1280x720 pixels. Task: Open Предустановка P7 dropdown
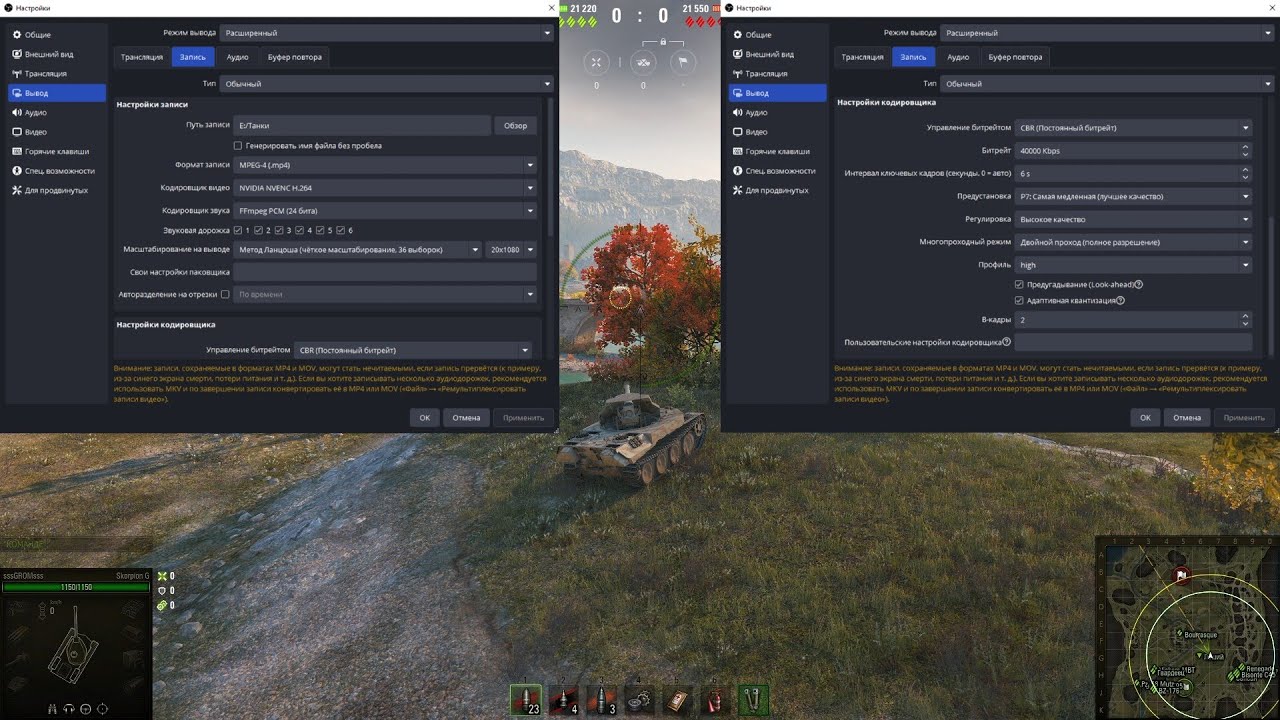(1134, 197)
